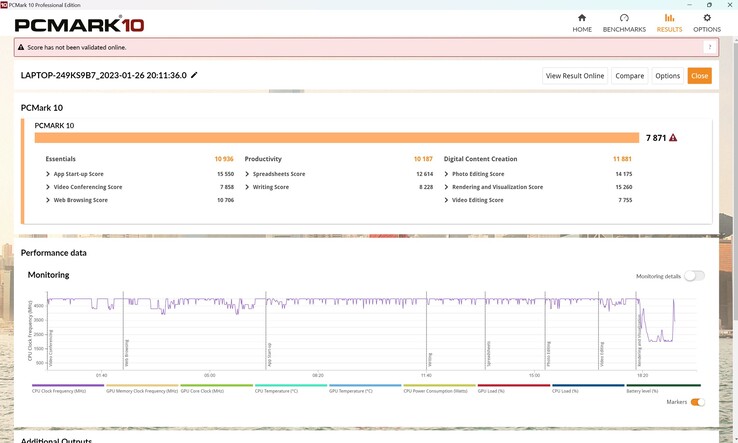Click the Spreadsheets value 12 614
The height and width of the screenshot is (443, 738).
point(425,174)
